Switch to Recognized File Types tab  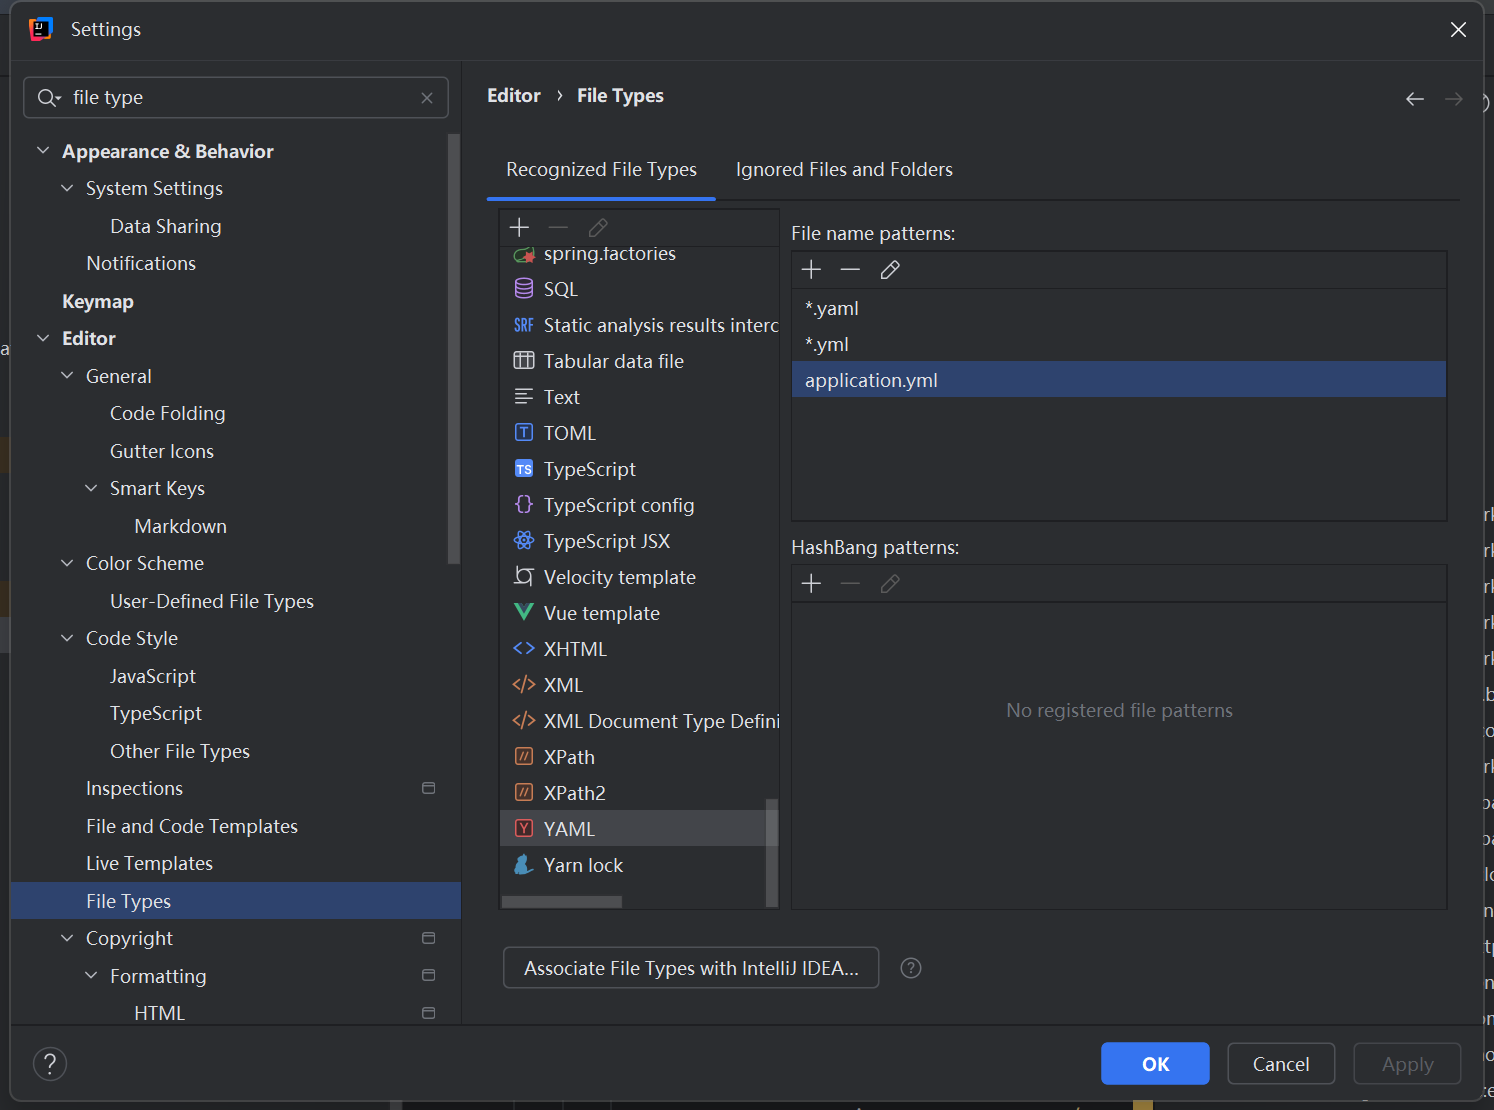[x=601, y=170]
